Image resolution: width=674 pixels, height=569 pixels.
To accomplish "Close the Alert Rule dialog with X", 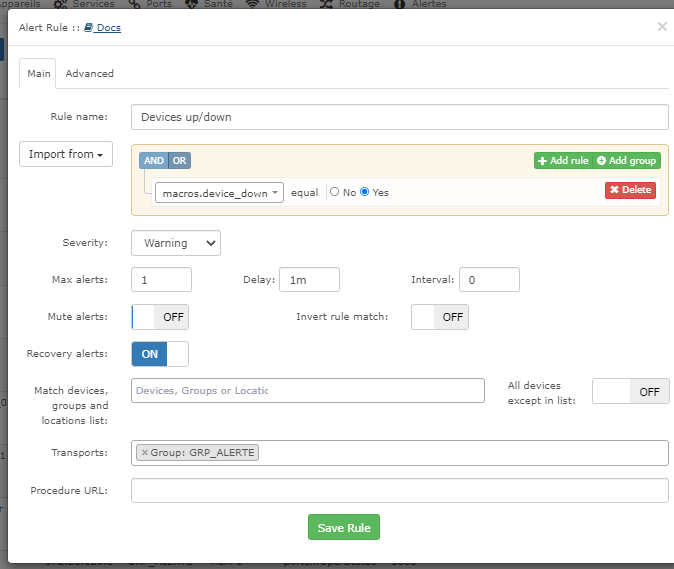I will pyautogui.click(x=662, y=27).
